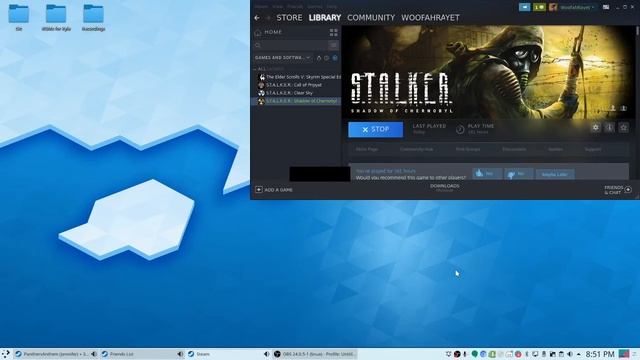Open the third desktop folder
Image resolution: width=640 pixels, height=360 pixels.
point(93,18)
